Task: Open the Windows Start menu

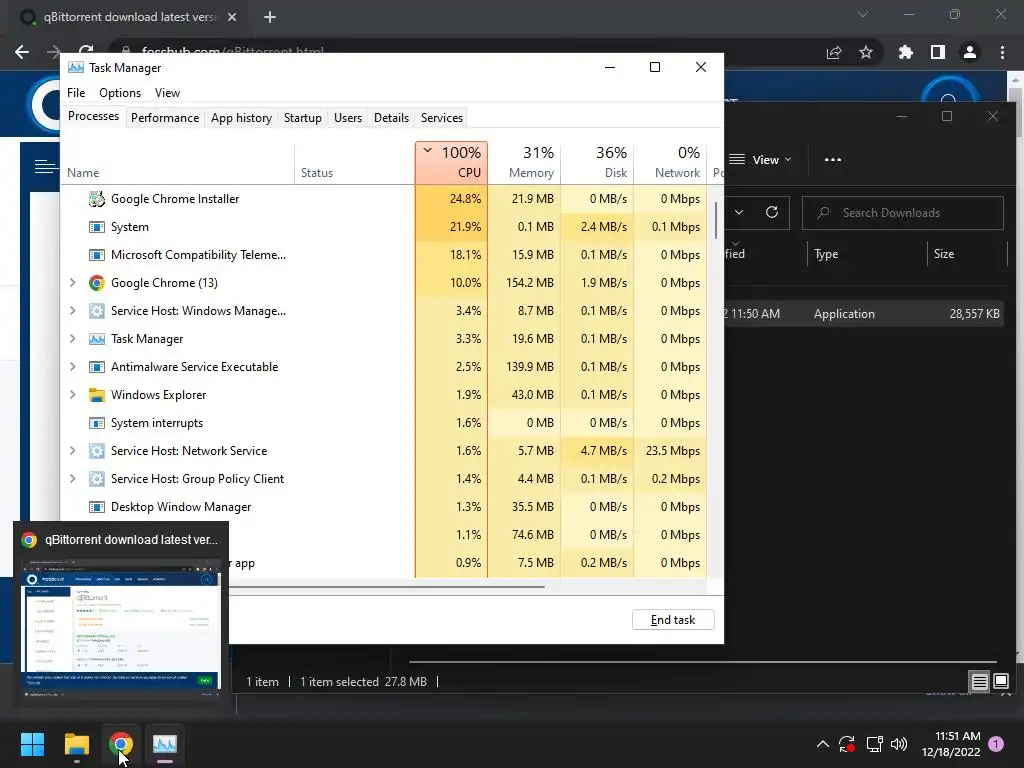Action: click(x=32, y=744)
